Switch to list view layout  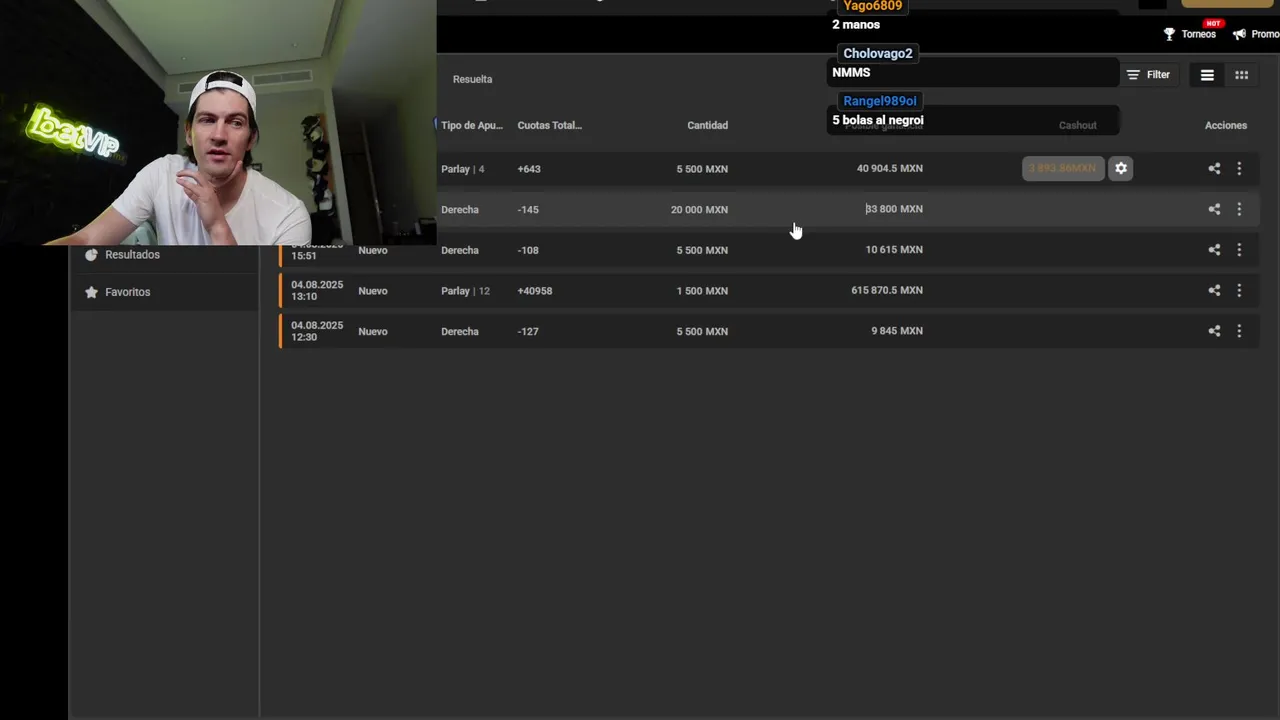[1207, 75]
